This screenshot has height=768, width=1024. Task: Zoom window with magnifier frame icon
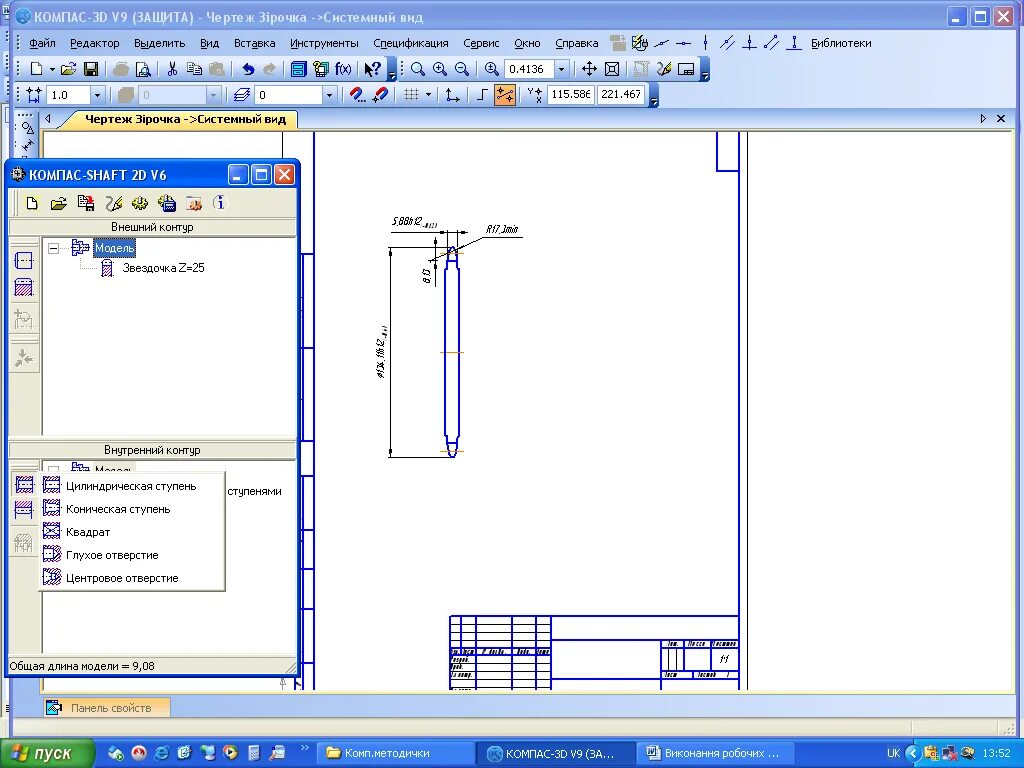click(x=418, y=69)
